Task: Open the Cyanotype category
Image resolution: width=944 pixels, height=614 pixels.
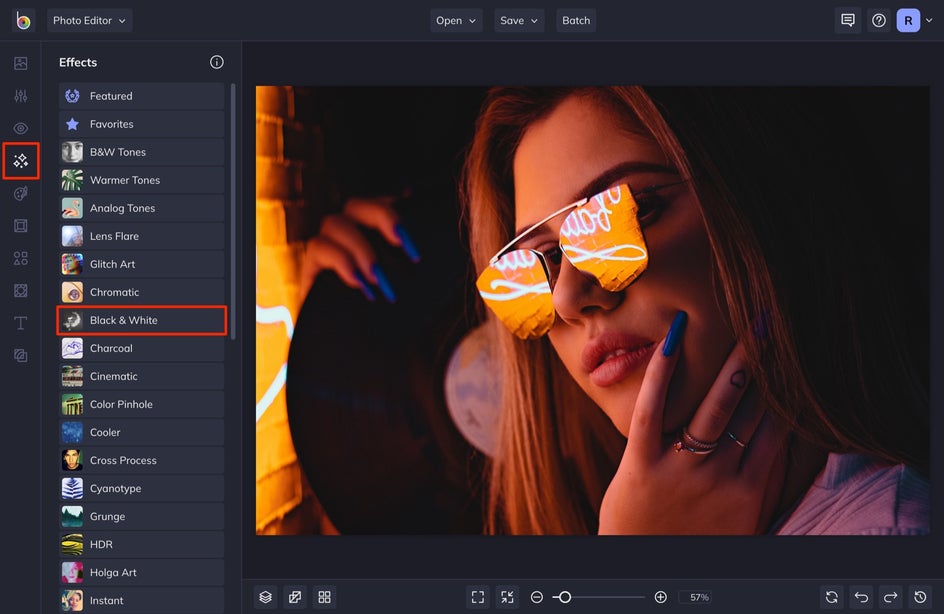Action: 141,488
